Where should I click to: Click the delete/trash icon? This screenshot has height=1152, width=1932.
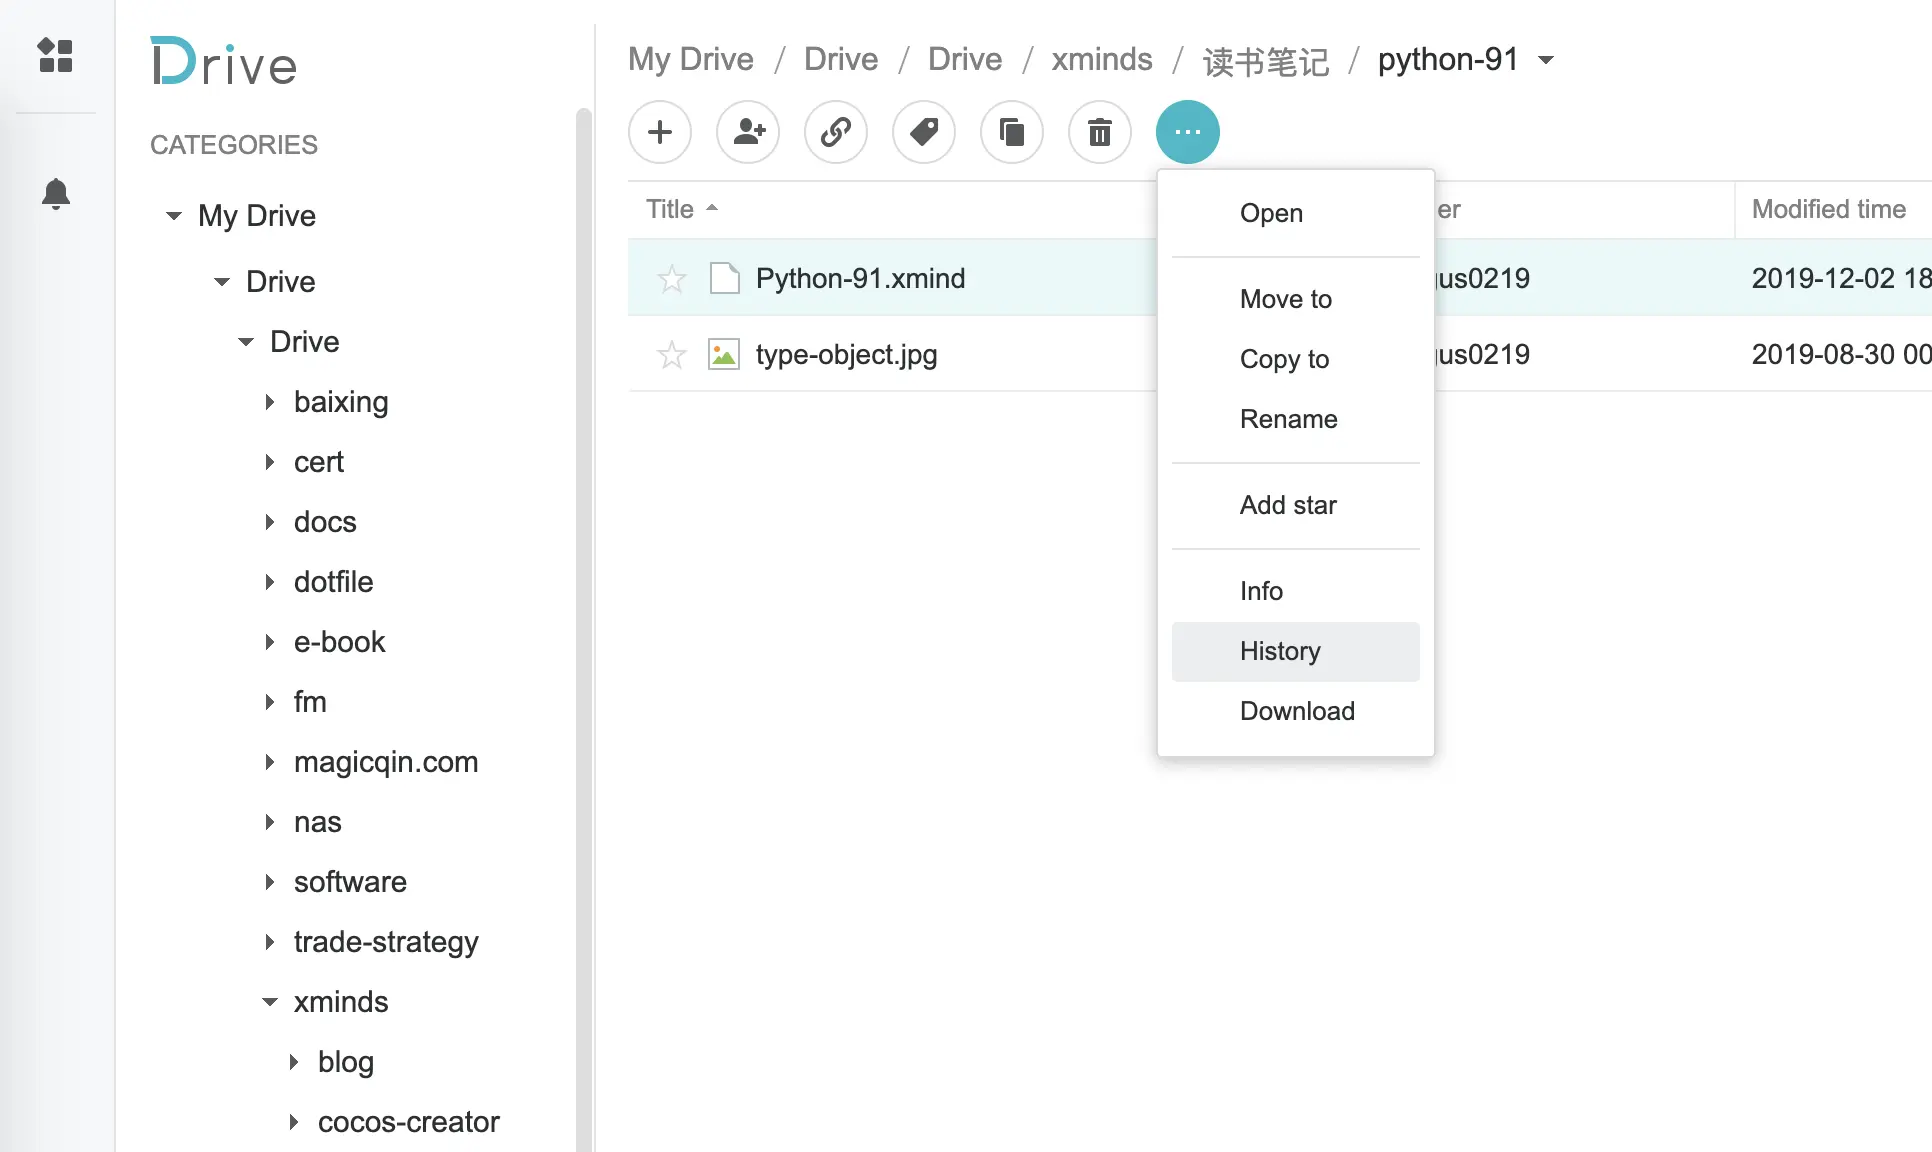1100,132
